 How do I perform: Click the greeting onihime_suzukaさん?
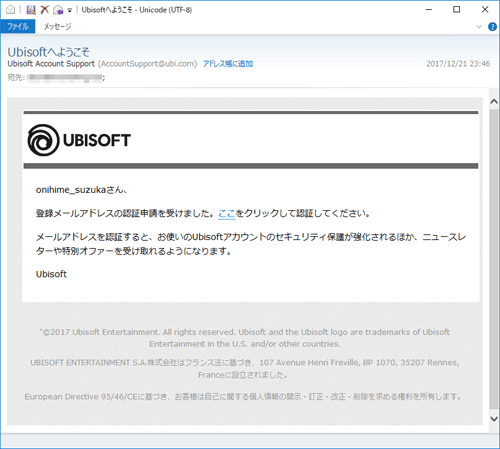tap(81, 190)
